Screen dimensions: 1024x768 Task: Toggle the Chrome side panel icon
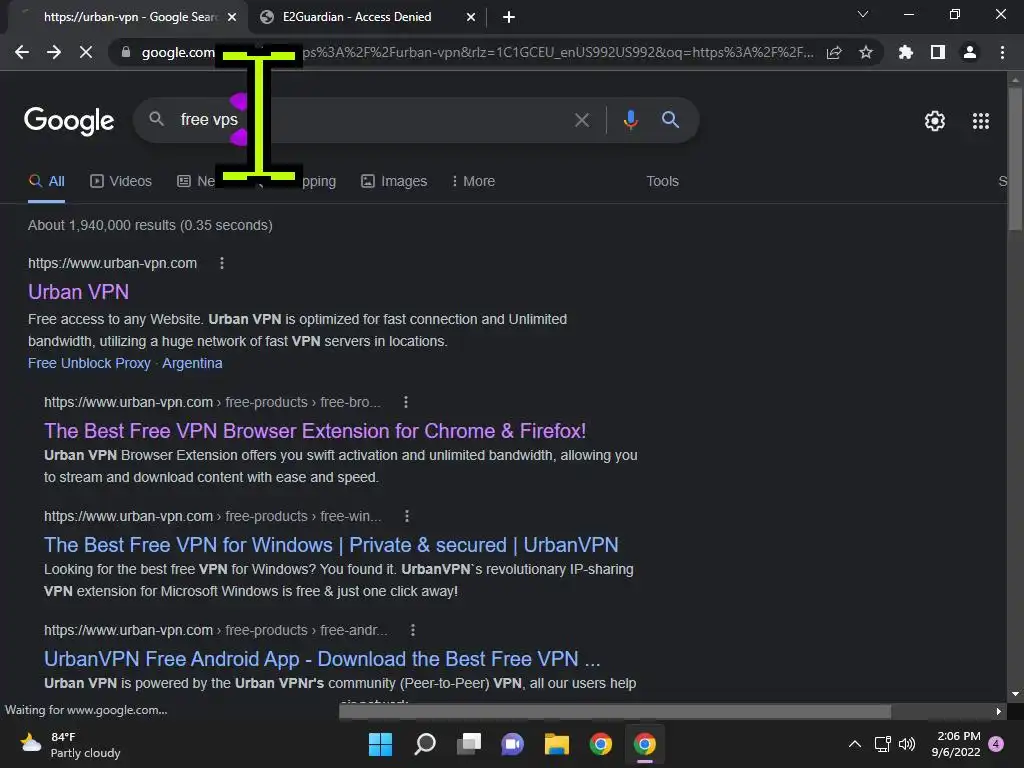pyautogui.click(x=938, y=52)
